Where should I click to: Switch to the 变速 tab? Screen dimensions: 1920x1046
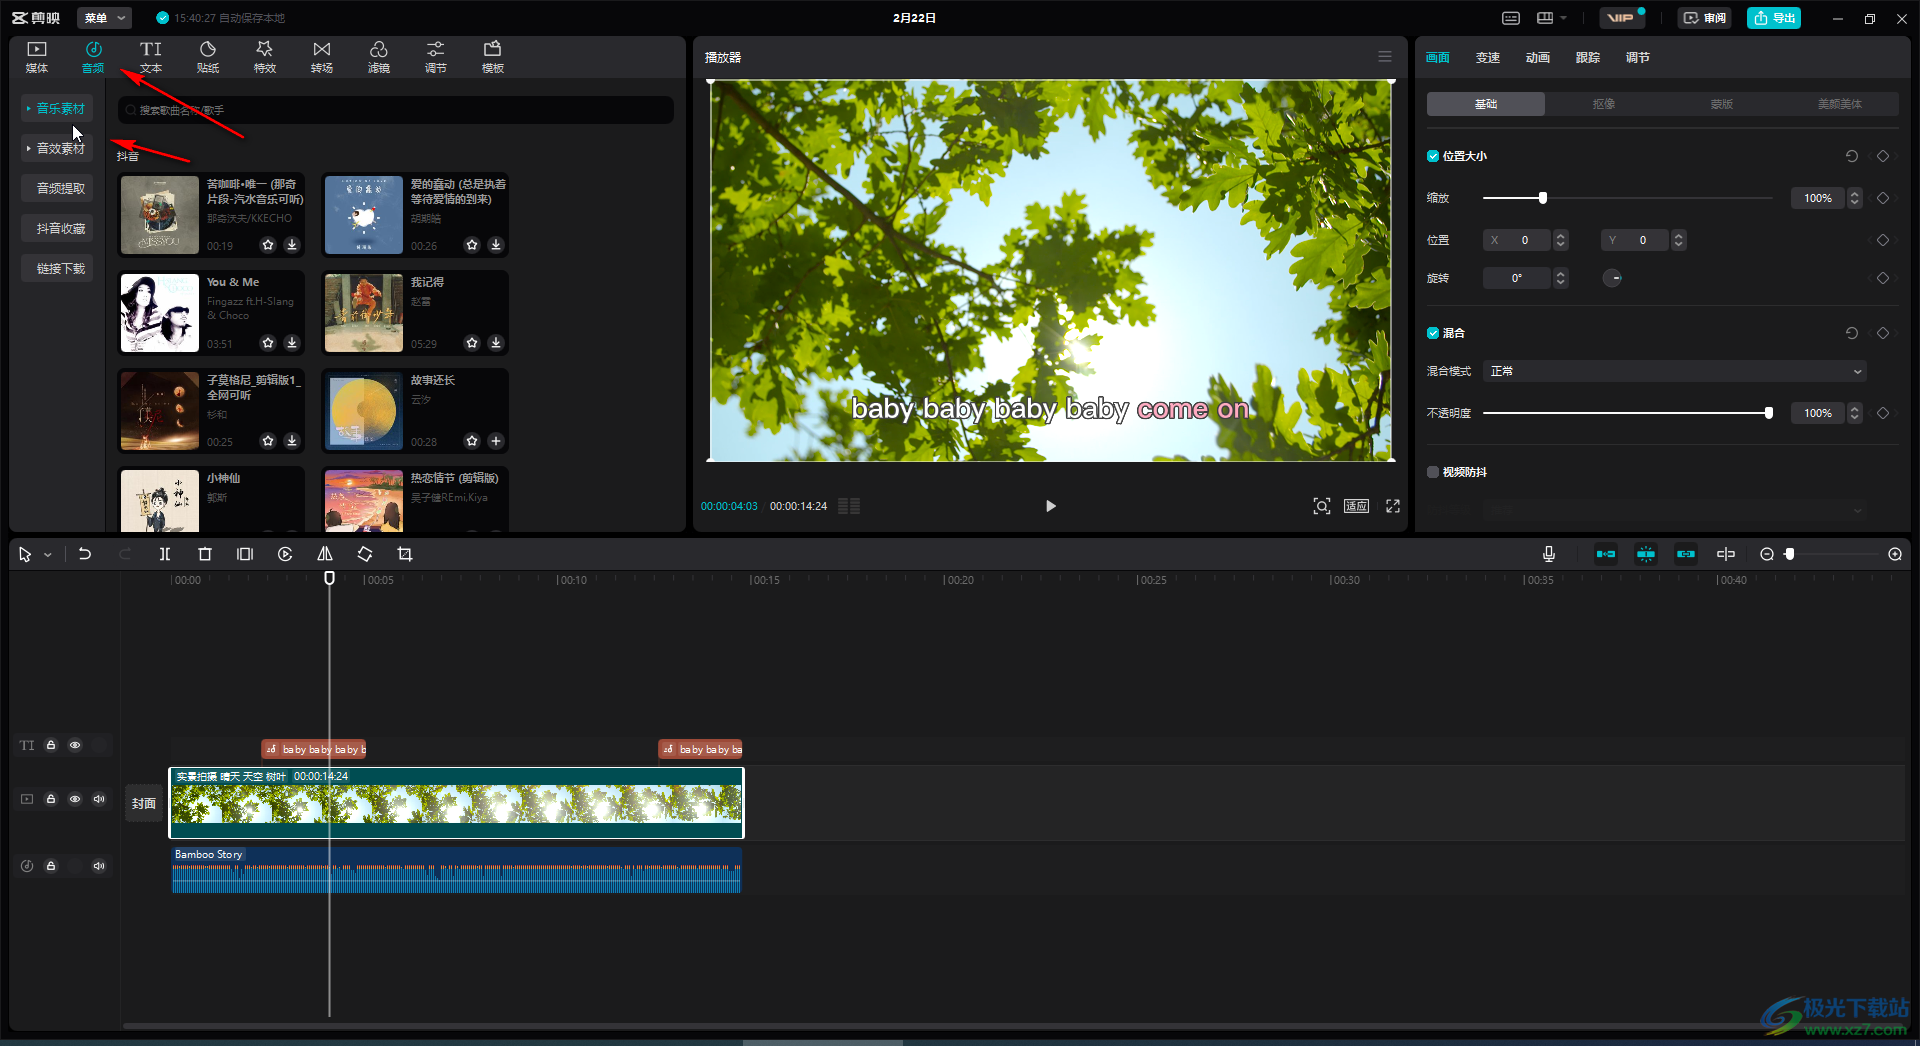1488,58
